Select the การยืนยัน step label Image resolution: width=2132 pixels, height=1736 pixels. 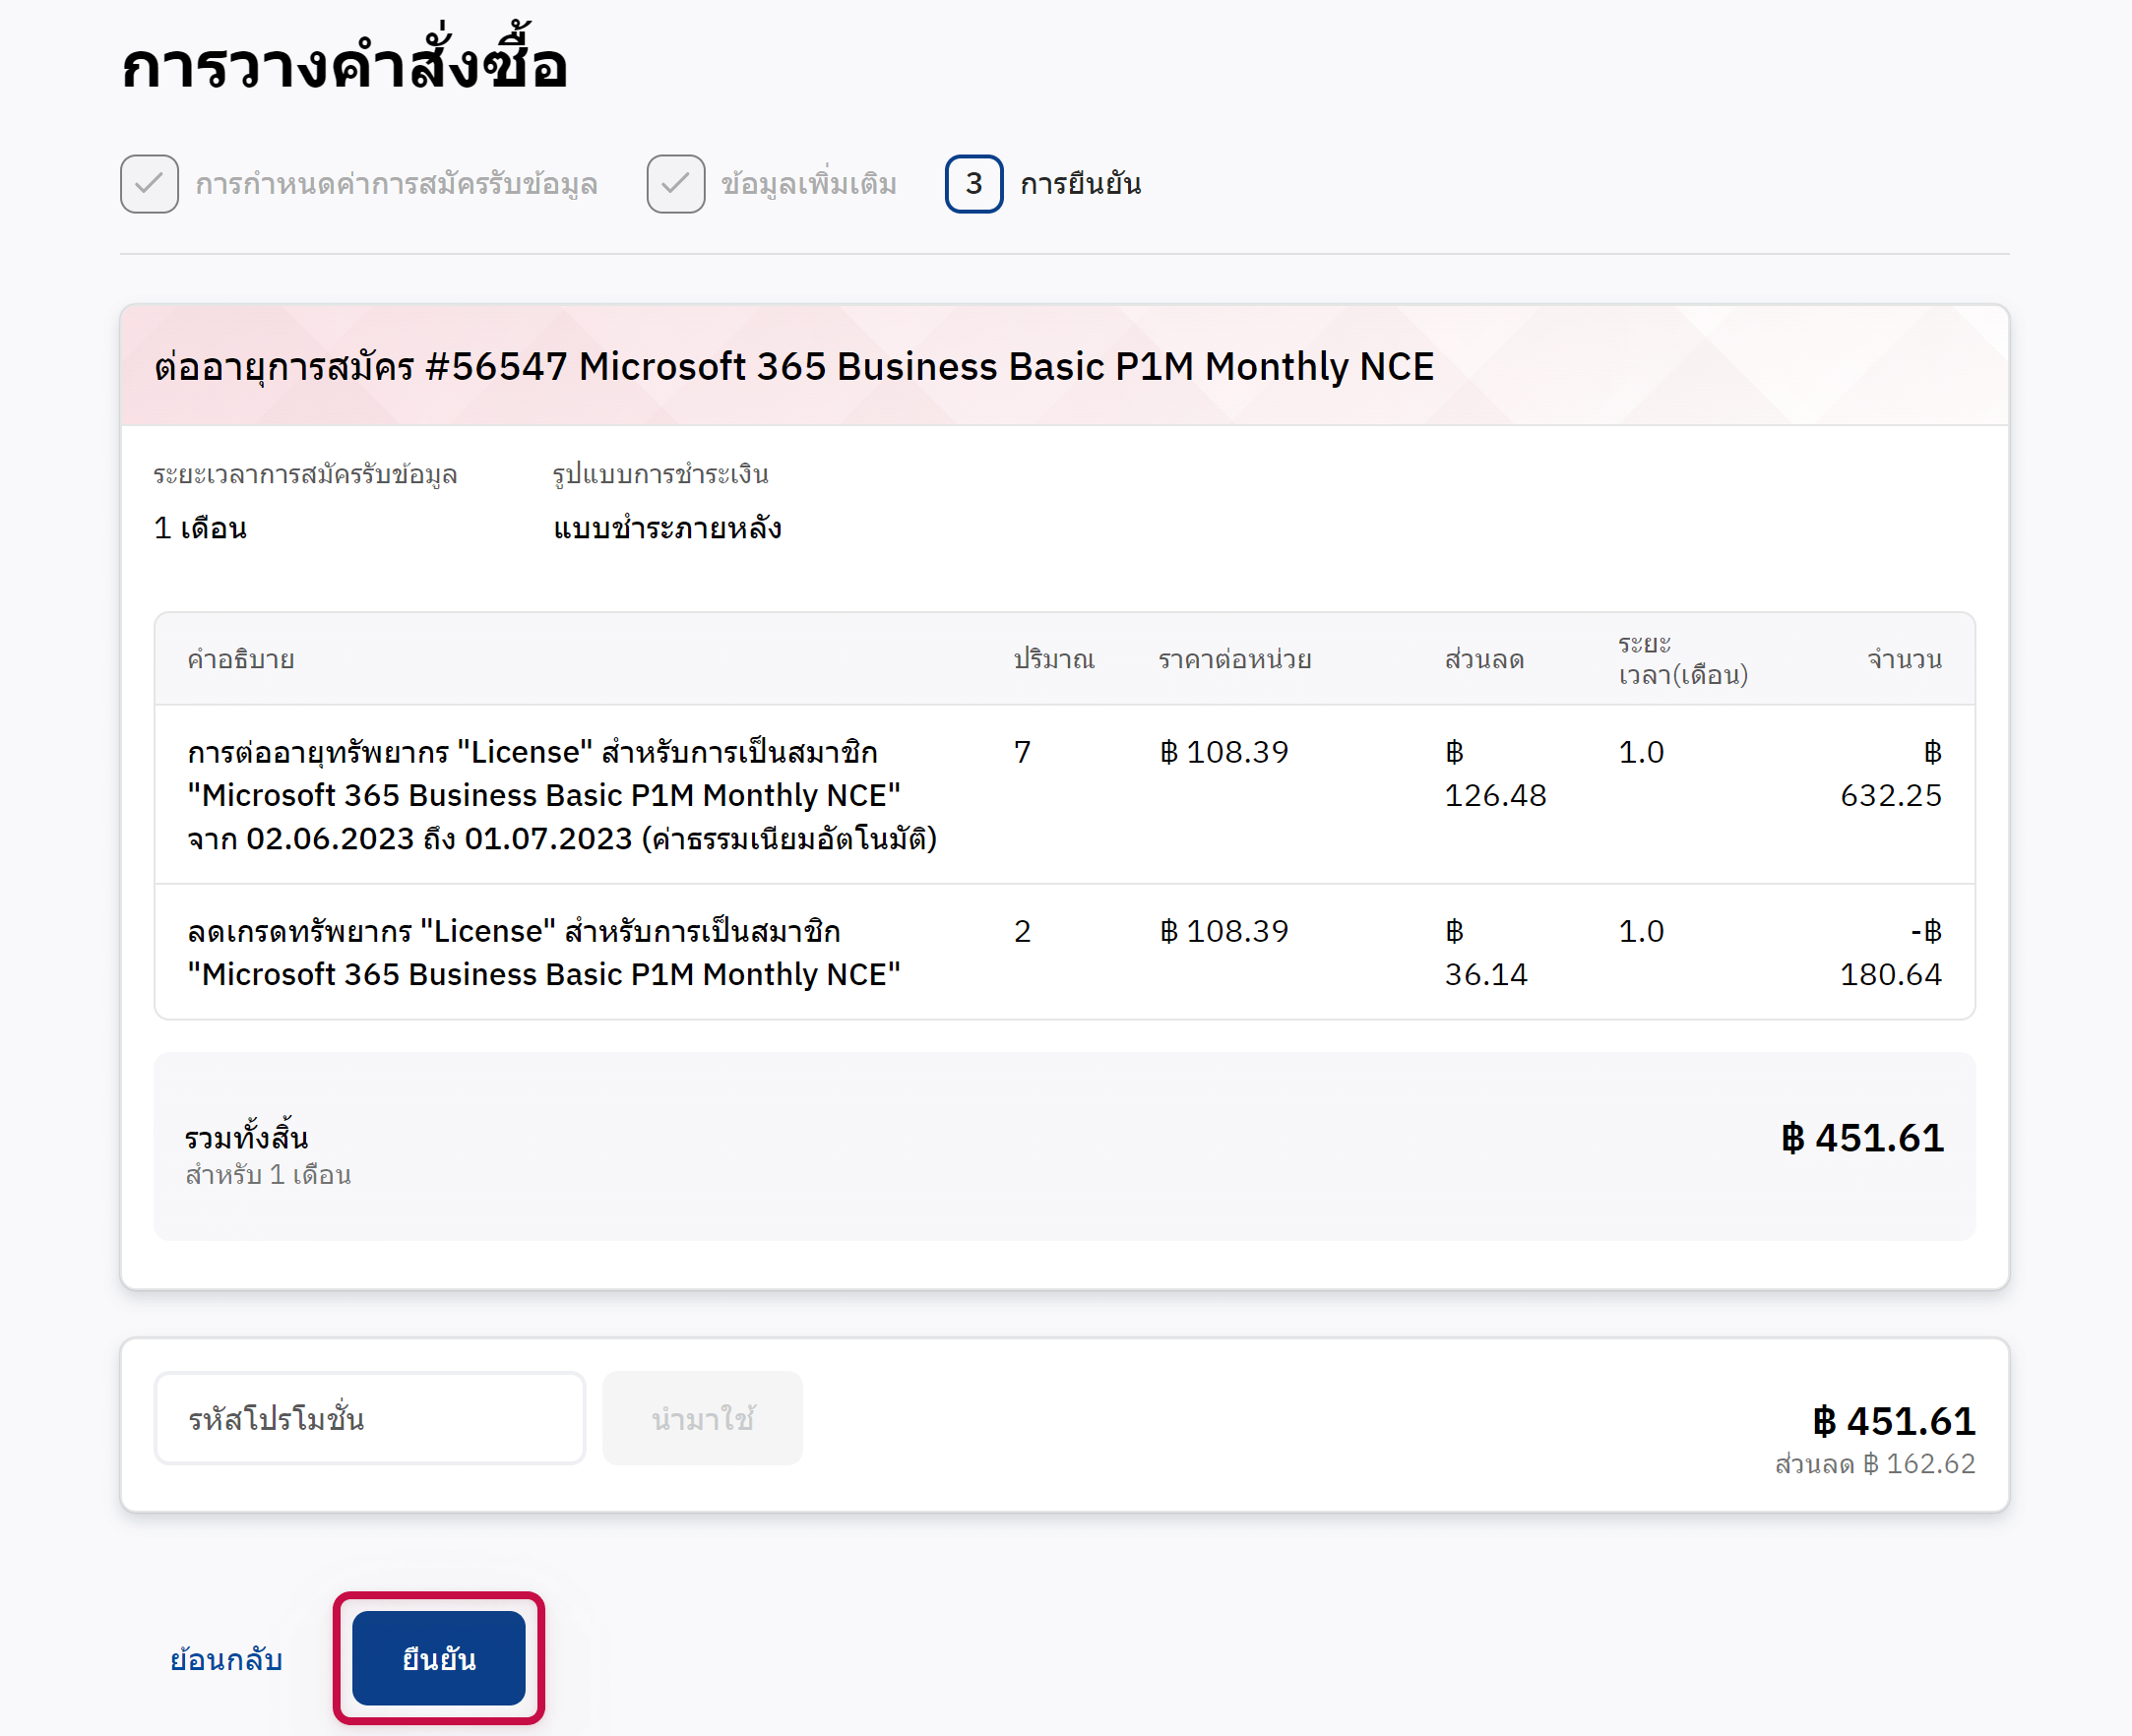point(1080,184)
